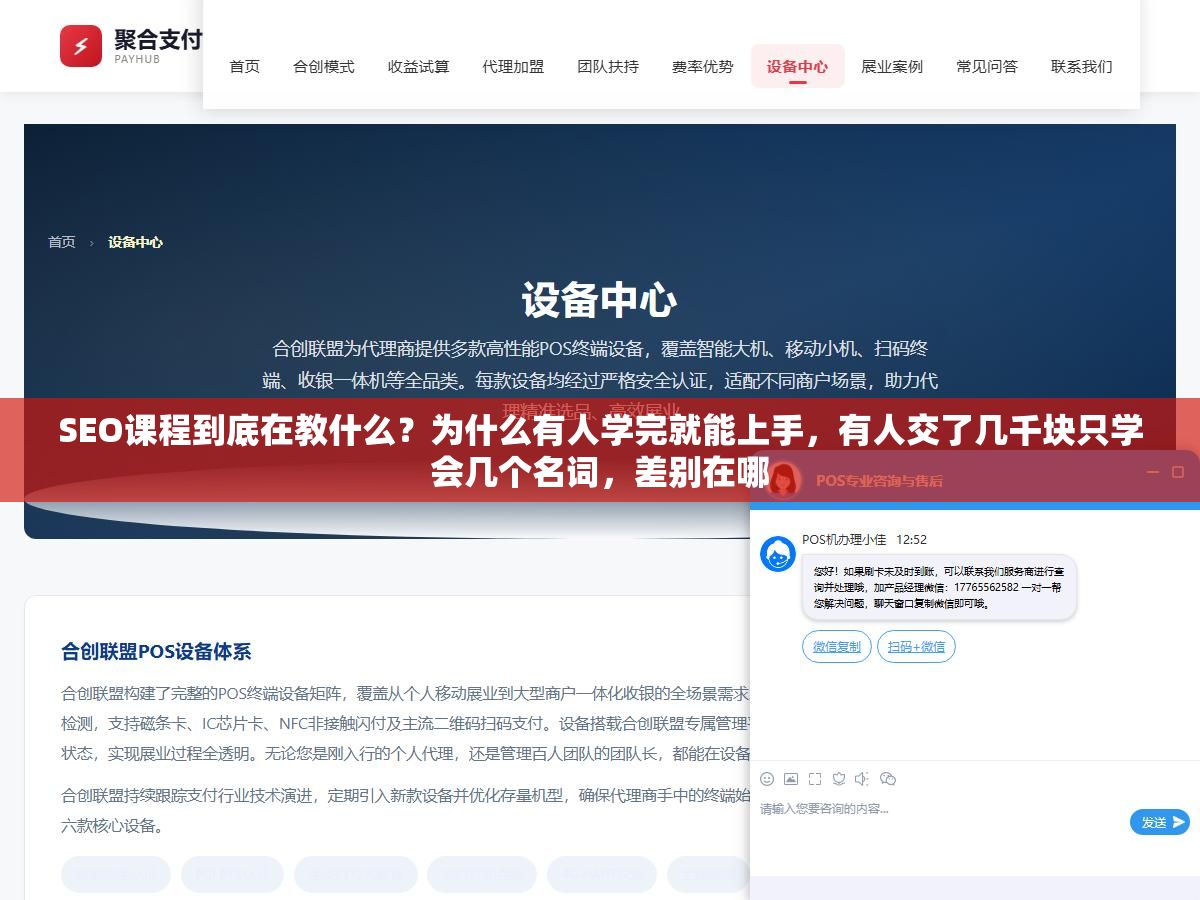Open the 合创模式 nav menu item
The image size is (1200, 900).
tap(324, 67)
